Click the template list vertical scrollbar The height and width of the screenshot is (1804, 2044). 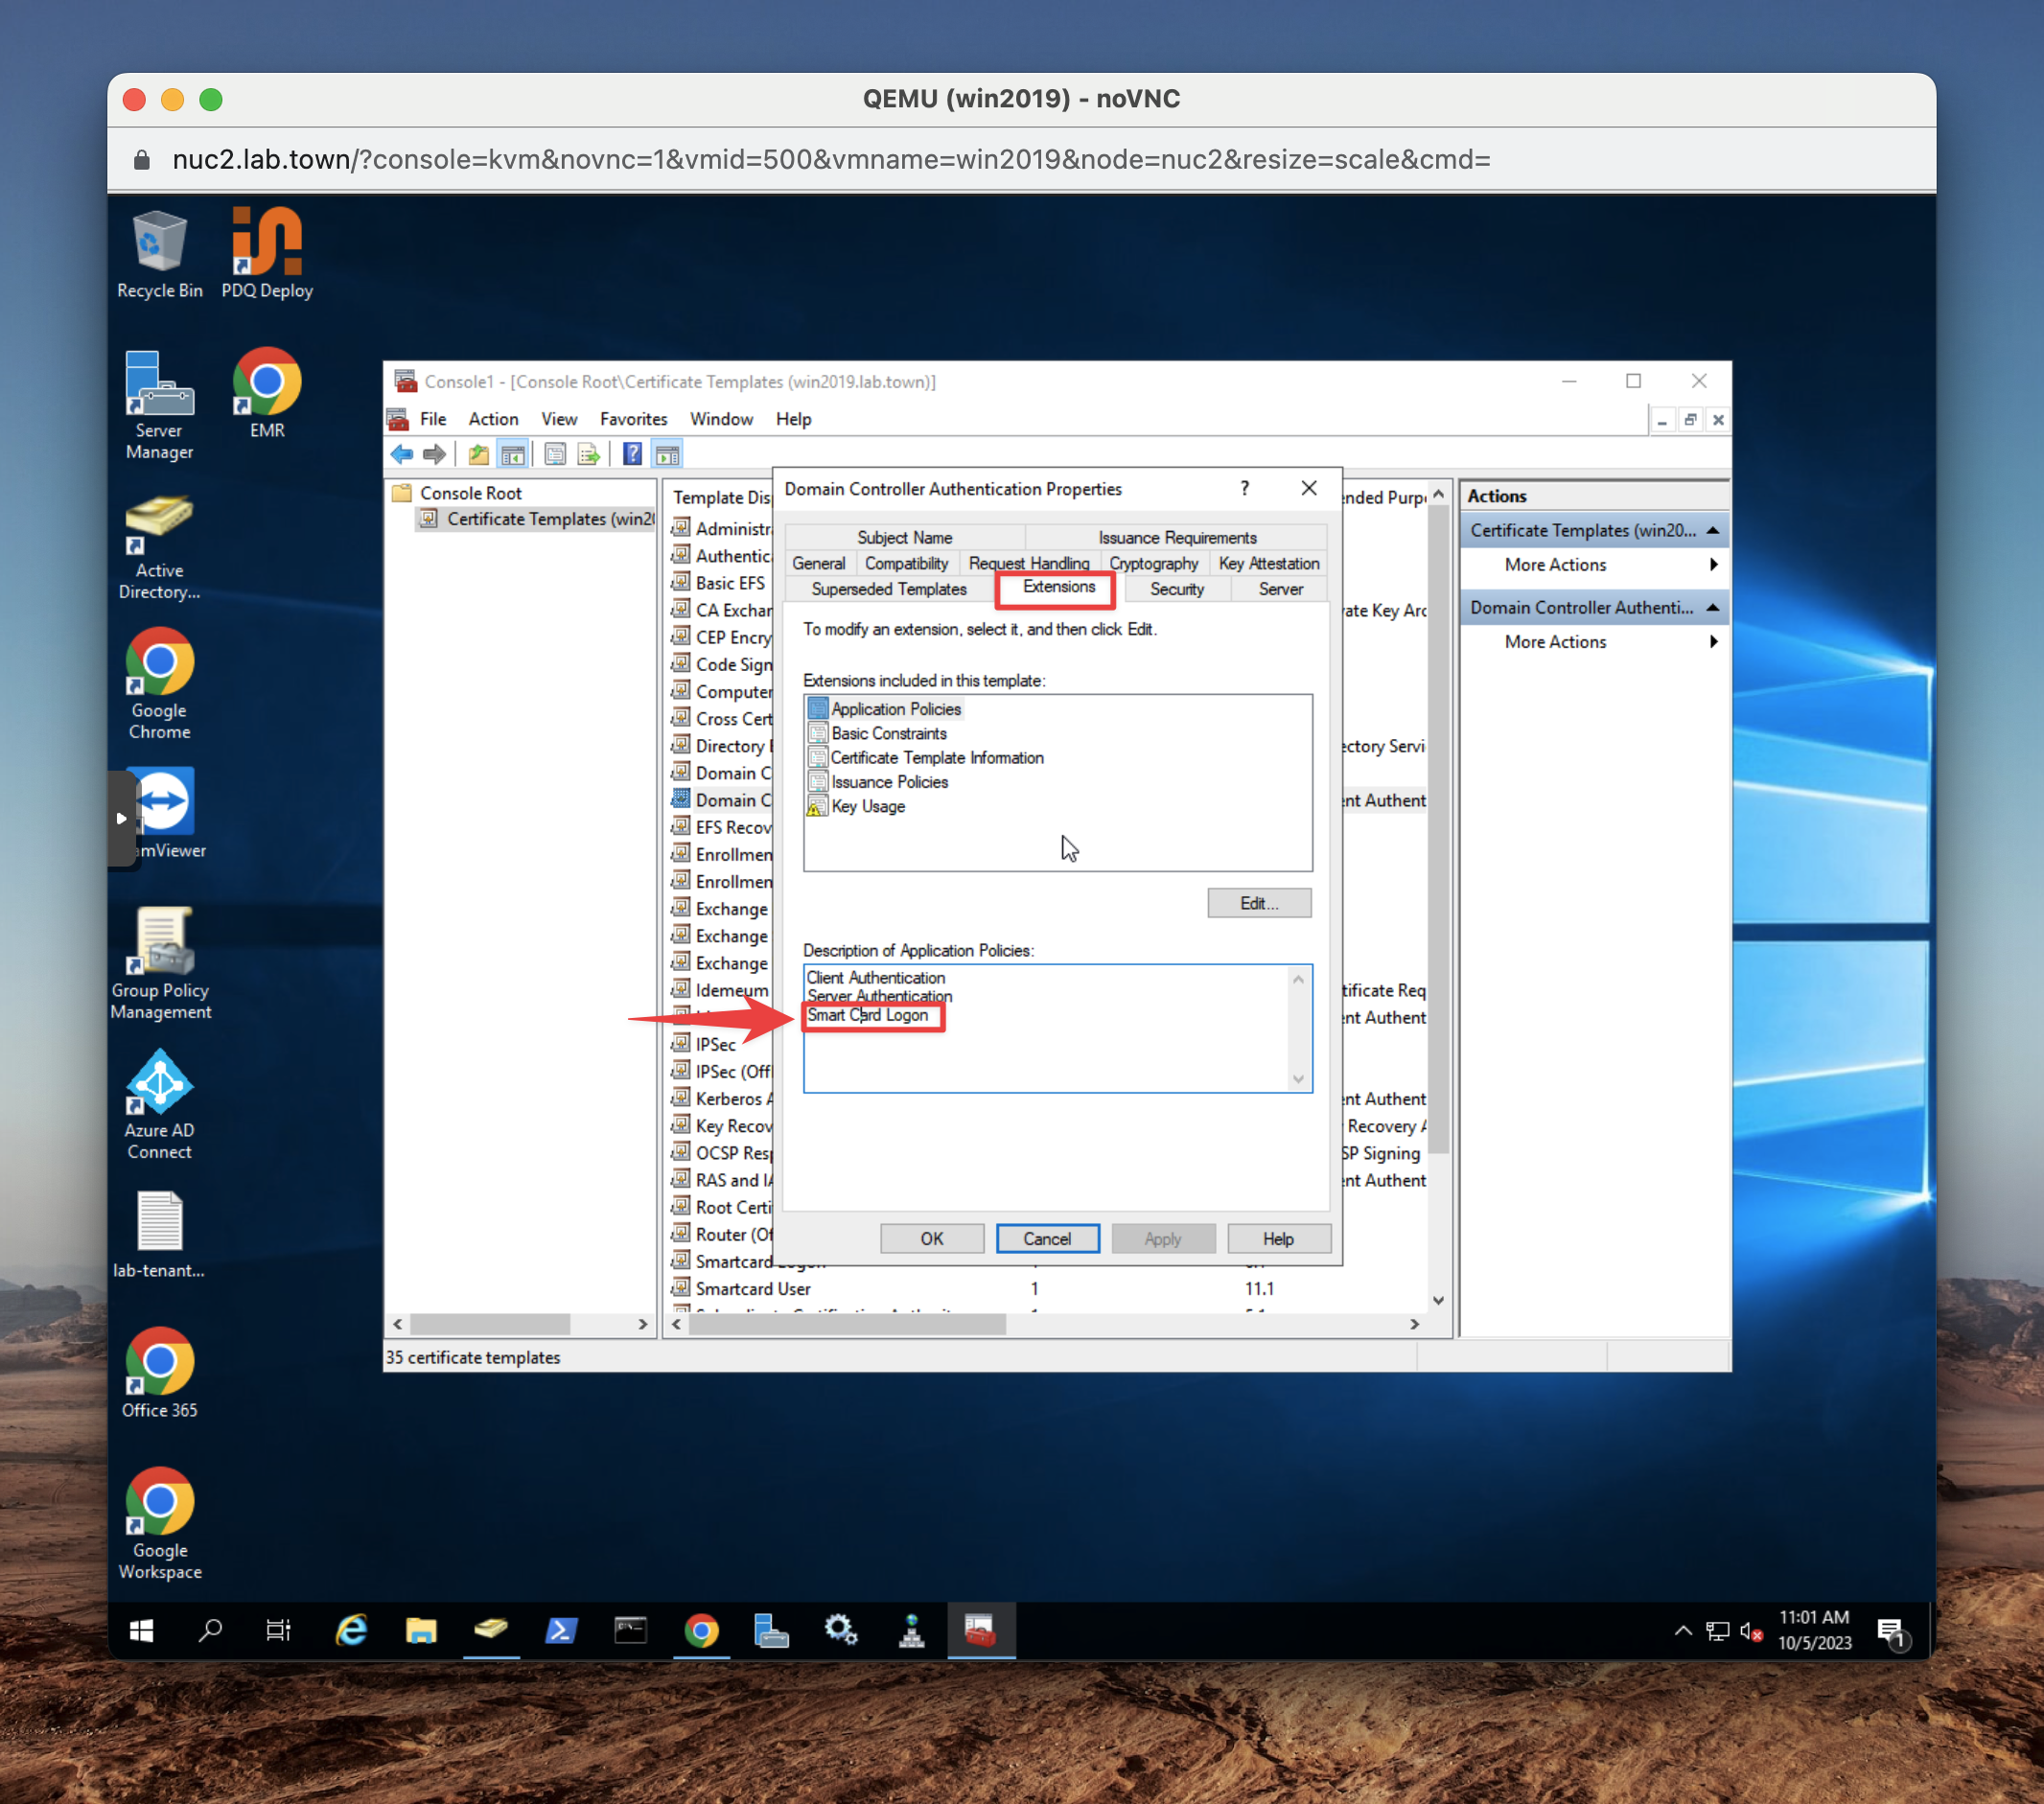tap(1438, 830)
